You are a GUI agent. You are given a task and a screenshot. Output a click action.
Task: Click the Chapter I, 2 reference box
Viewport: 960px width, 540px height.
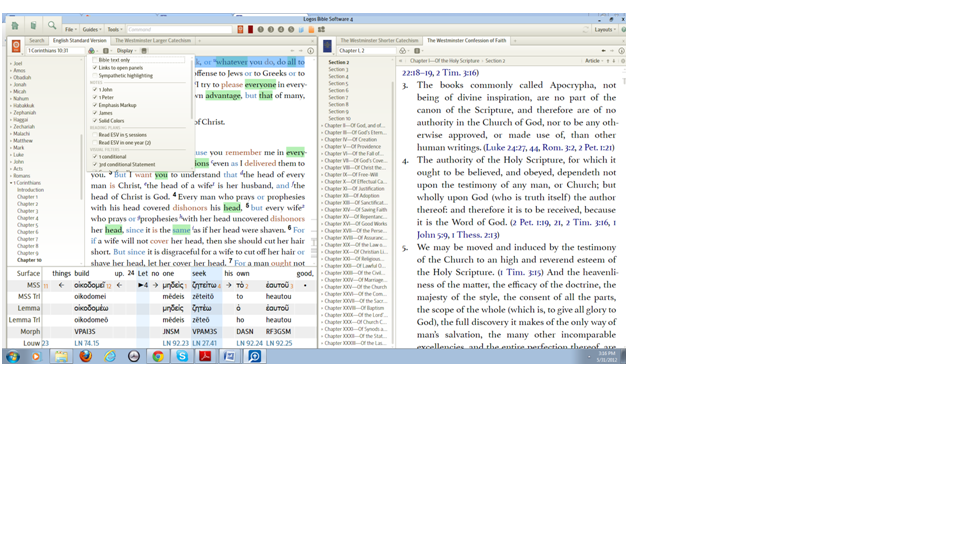(366, 51)
